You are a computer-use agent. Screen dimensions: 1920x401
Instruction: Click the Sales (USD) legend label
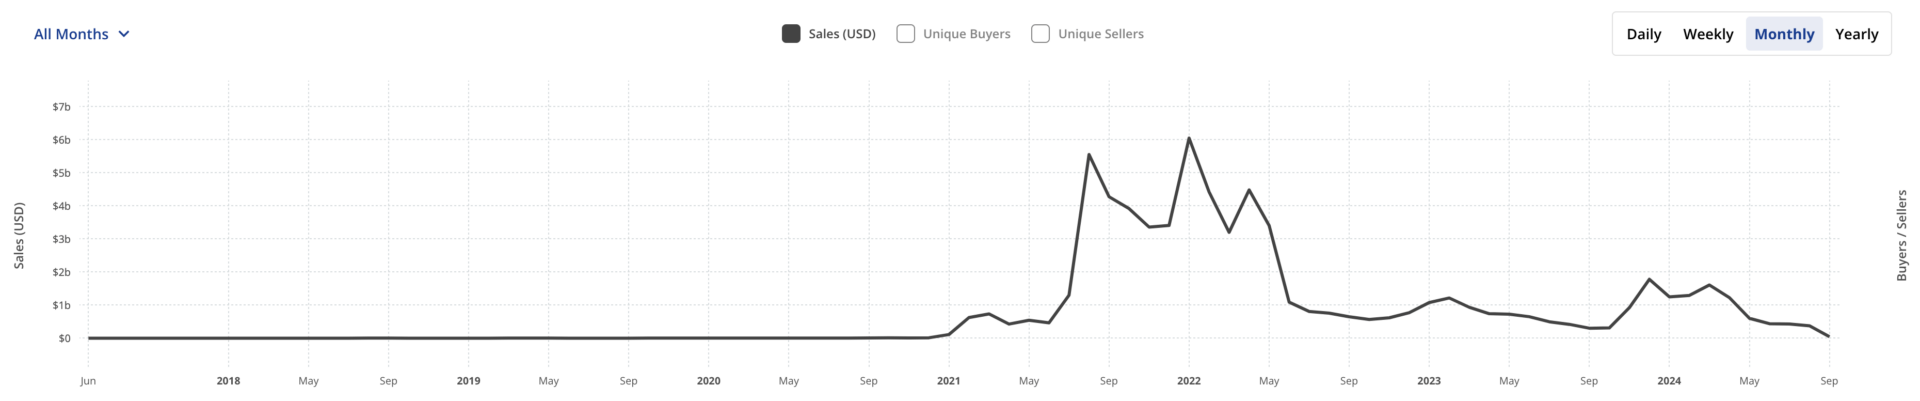click(x=842, y=34)
